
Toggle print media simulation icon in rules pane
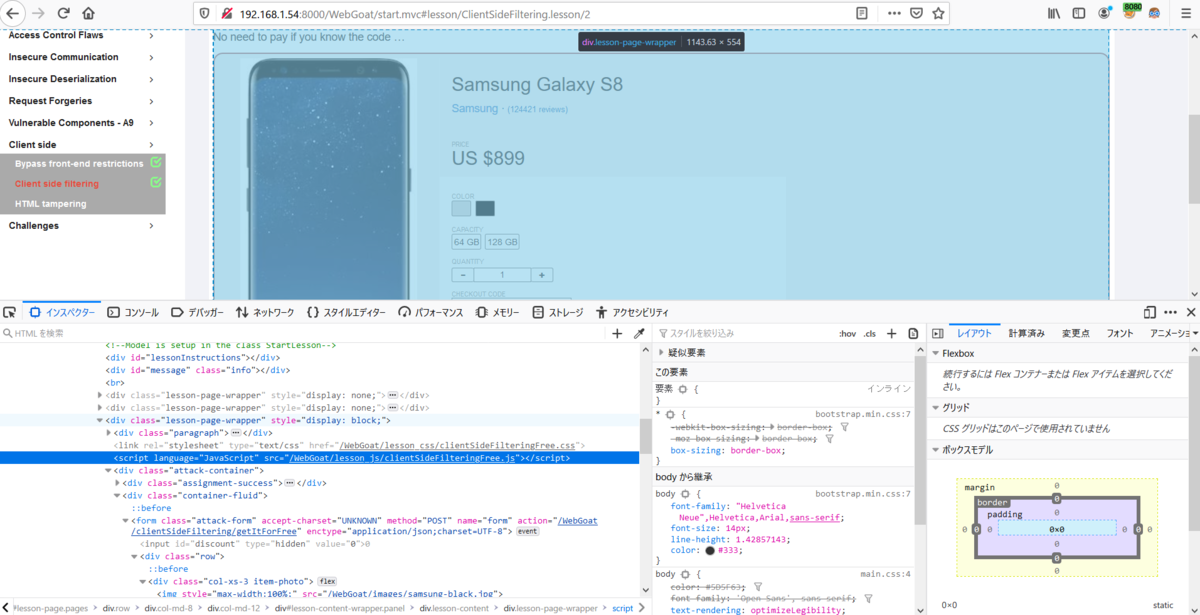pyautogui.click(x=913, y=333)
